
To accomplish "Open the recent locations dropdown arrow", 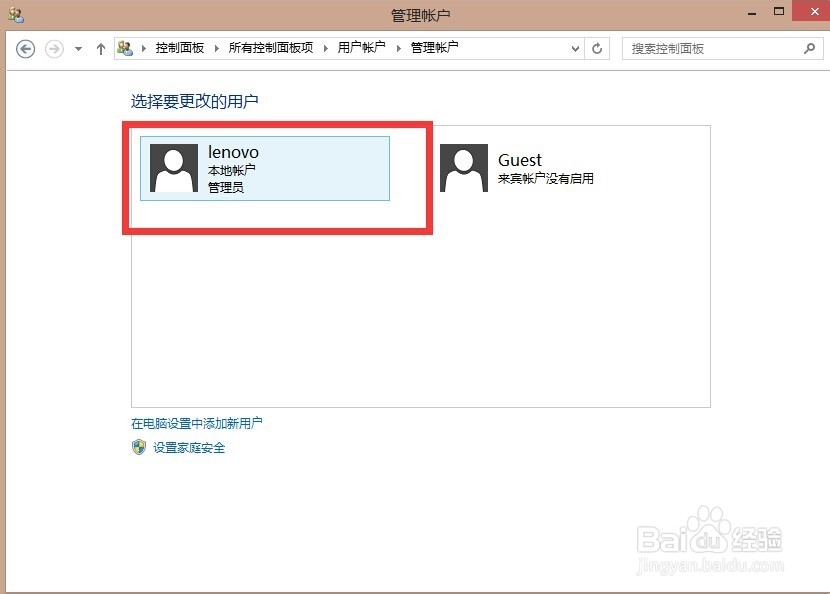I will coord(78,49).
